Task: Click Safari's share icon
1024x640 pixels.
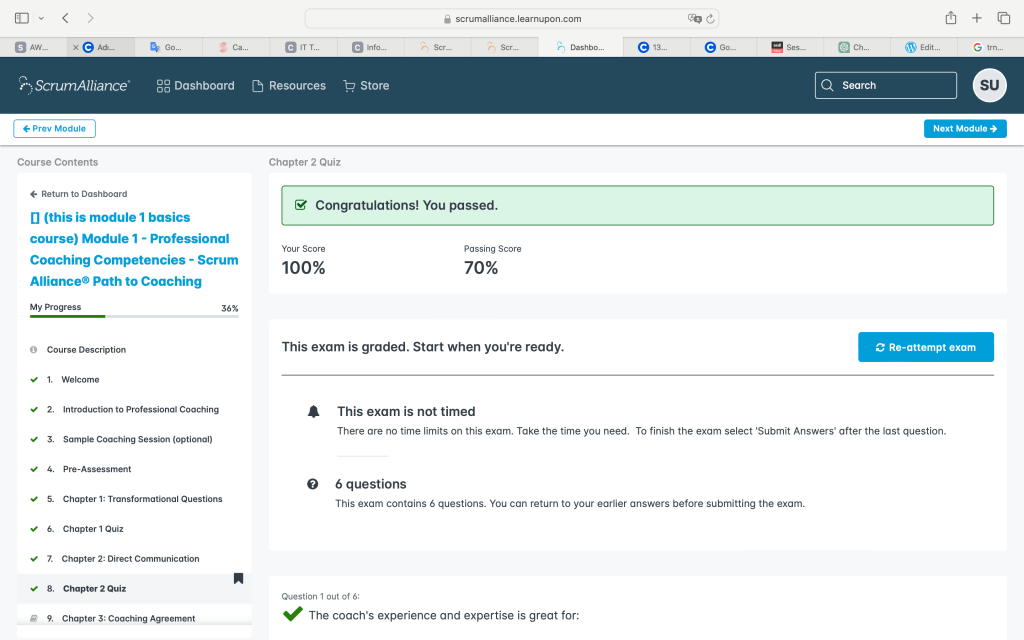Action: pos(950,18)
